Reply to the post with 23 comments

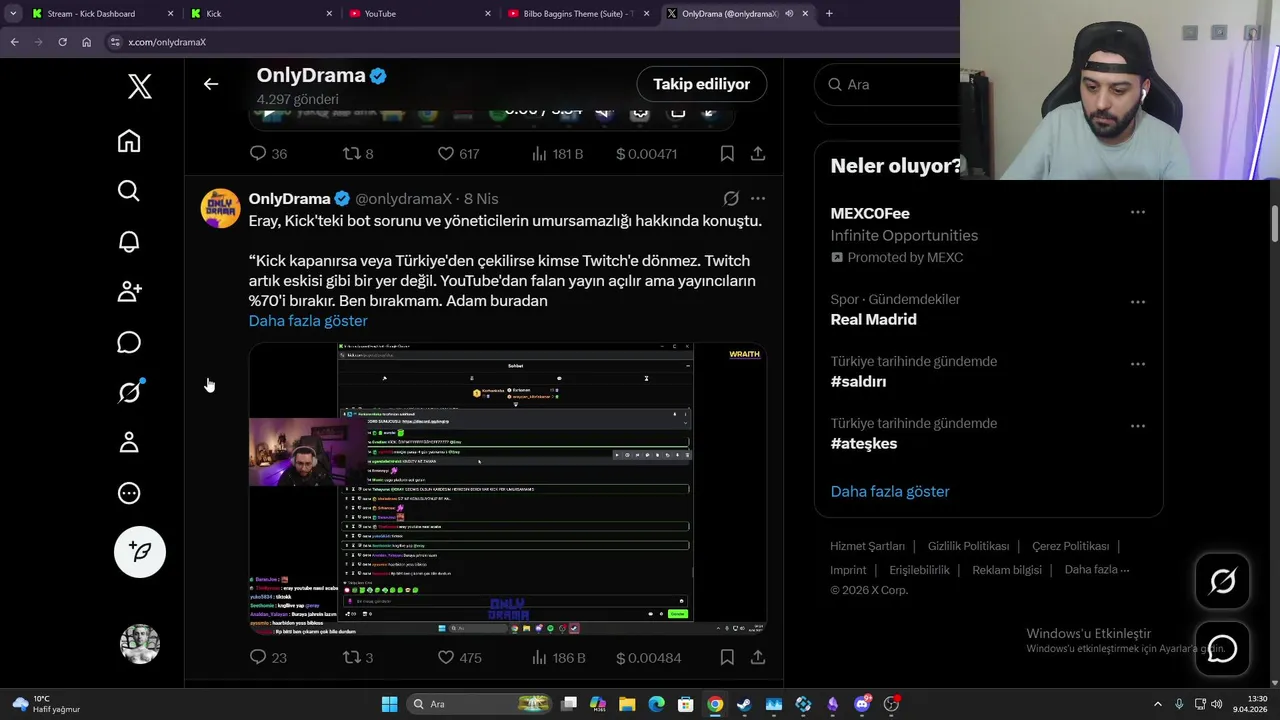click(267, 658)
